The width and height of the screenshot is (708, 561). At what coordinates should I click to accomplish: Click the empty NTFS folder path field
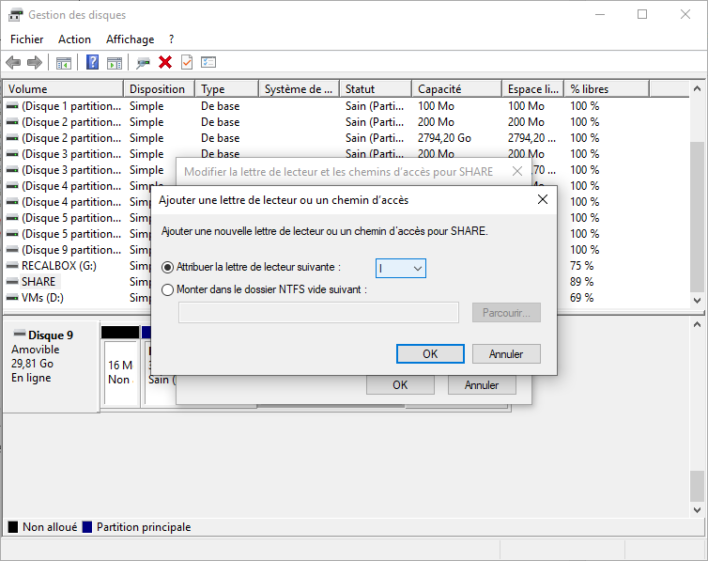pyautogui.click(x=318, y=313)
